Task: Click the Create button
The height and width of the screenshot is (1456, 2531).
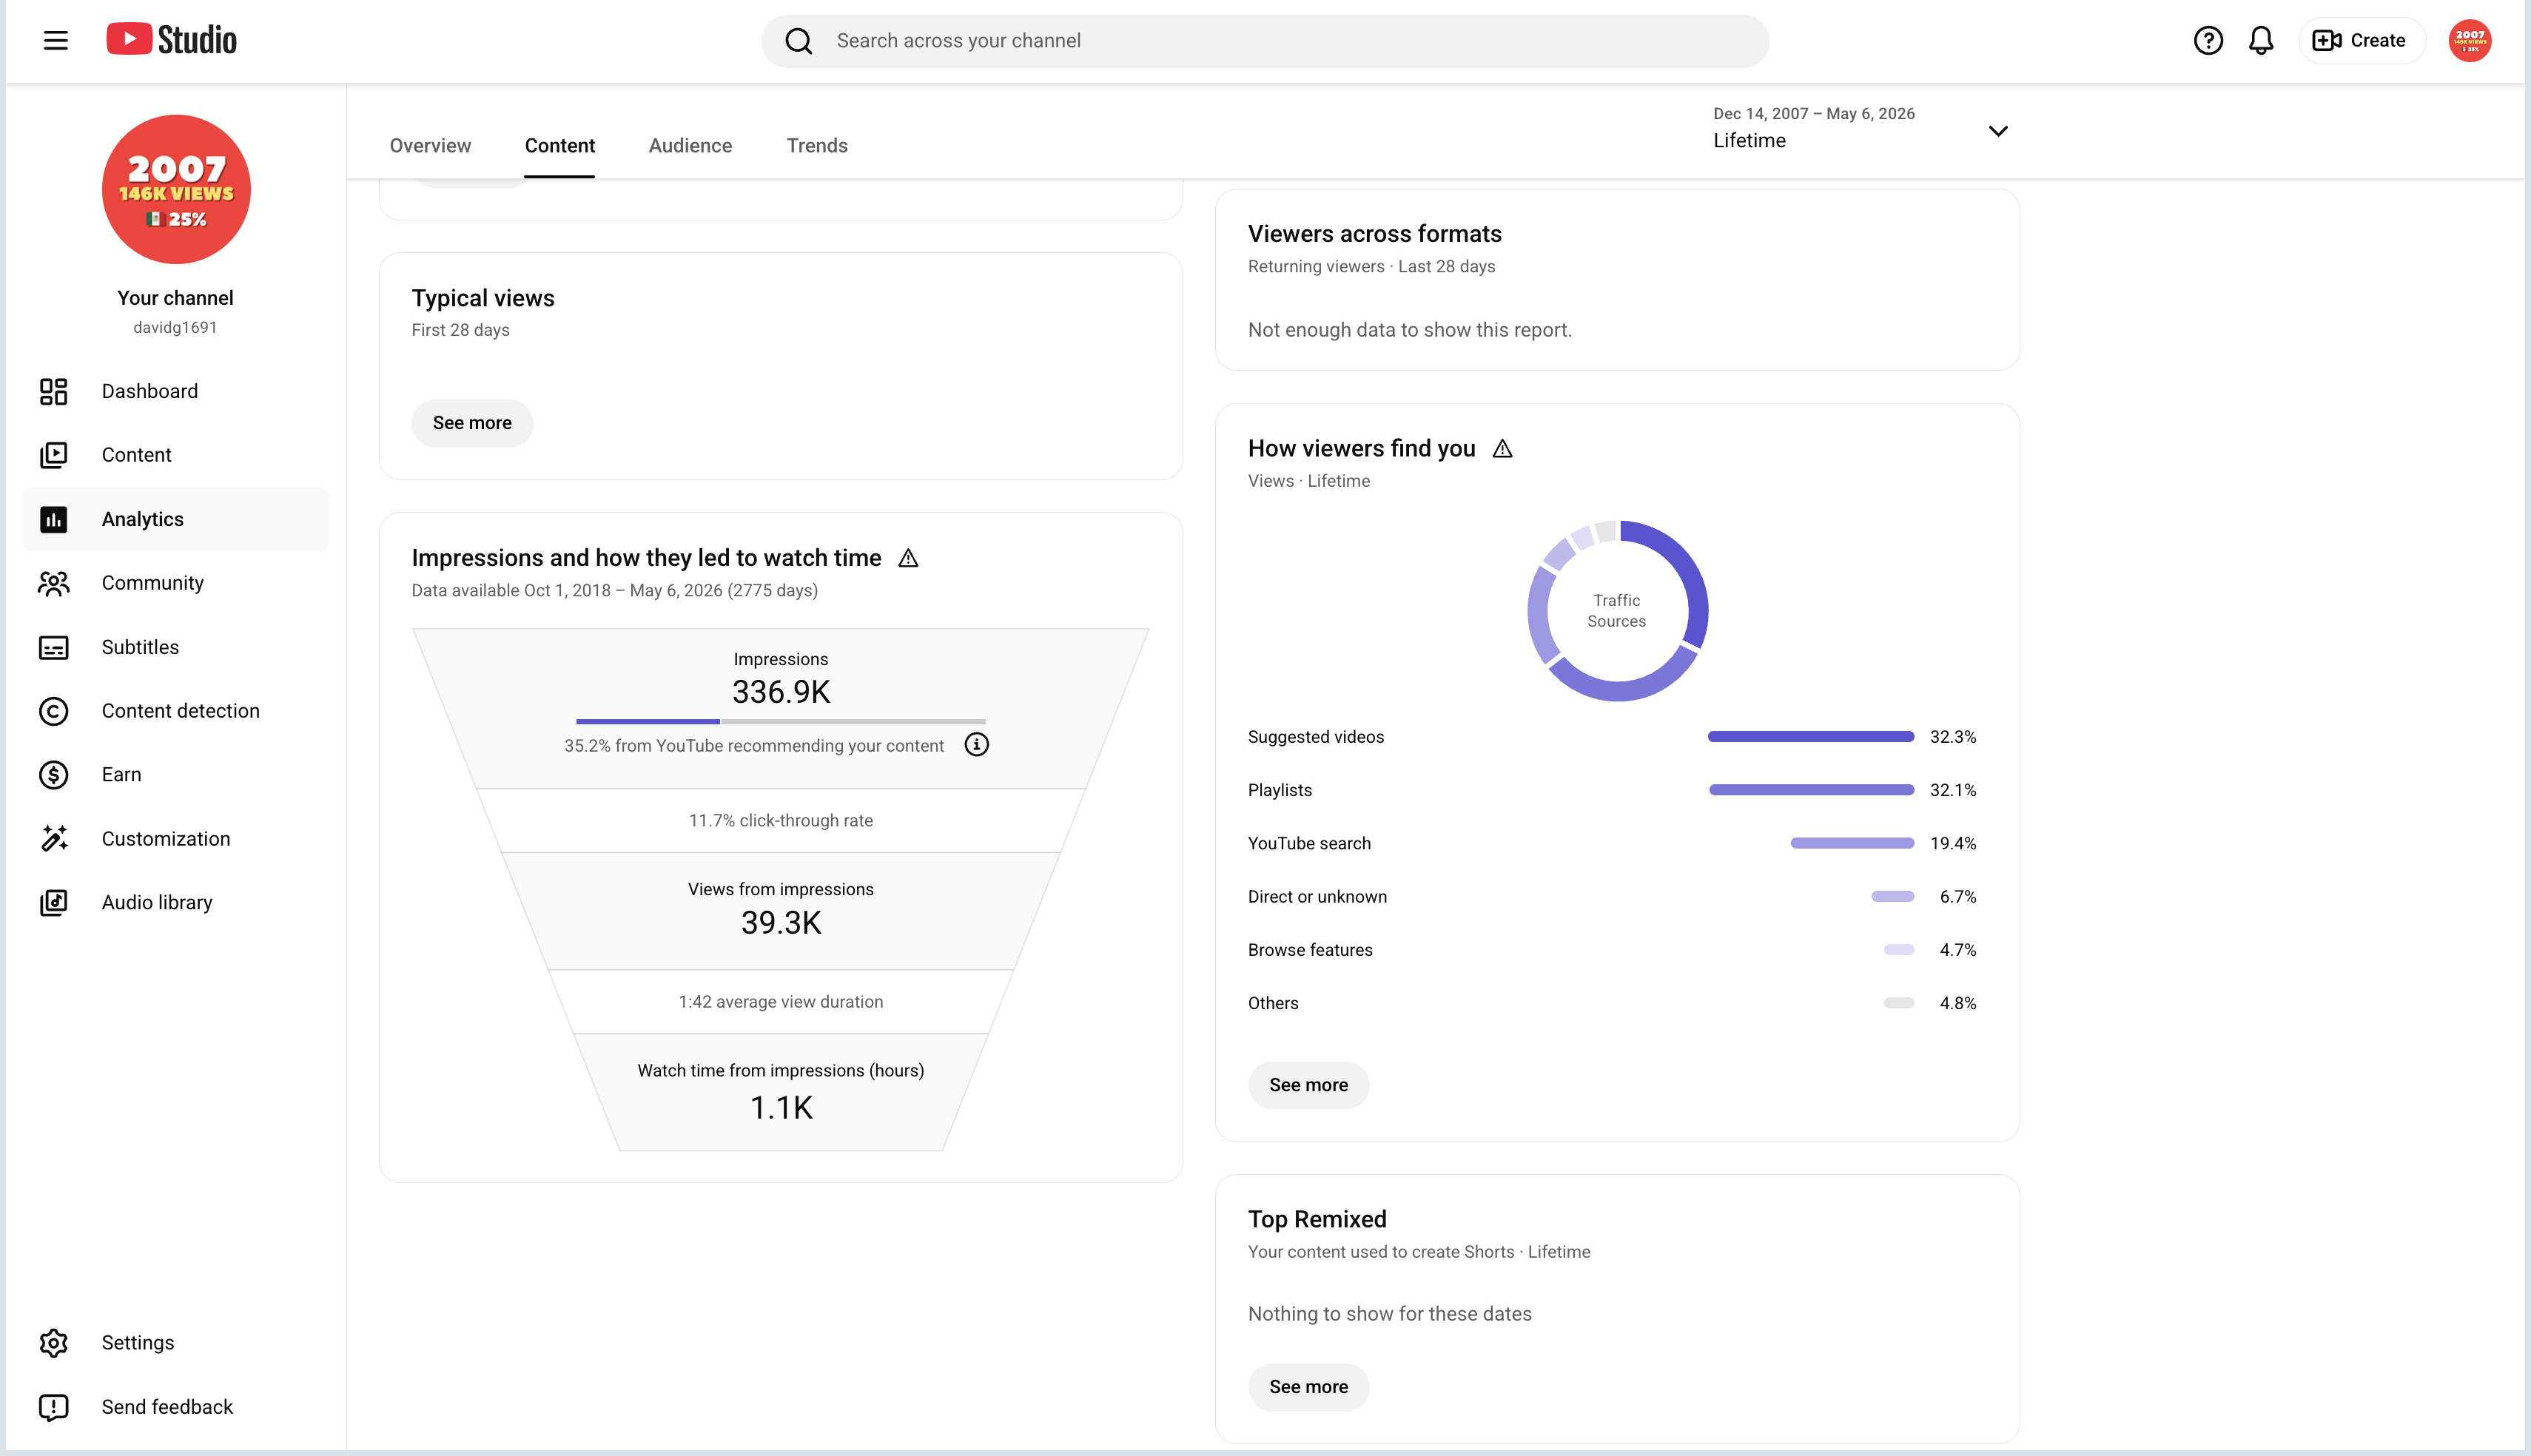Action: 2361,40
